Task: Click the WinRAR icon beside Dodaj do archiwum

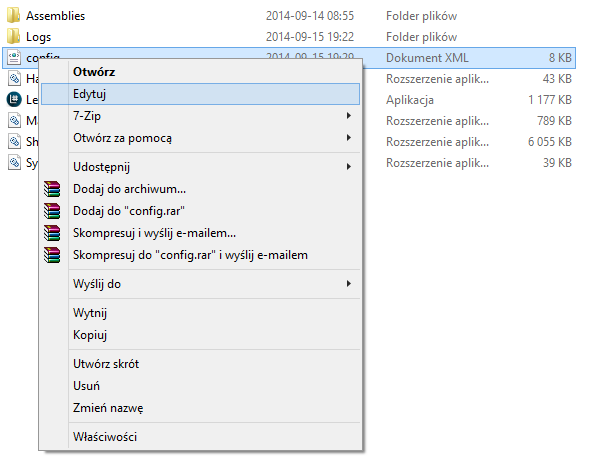Action: (52, 189)
